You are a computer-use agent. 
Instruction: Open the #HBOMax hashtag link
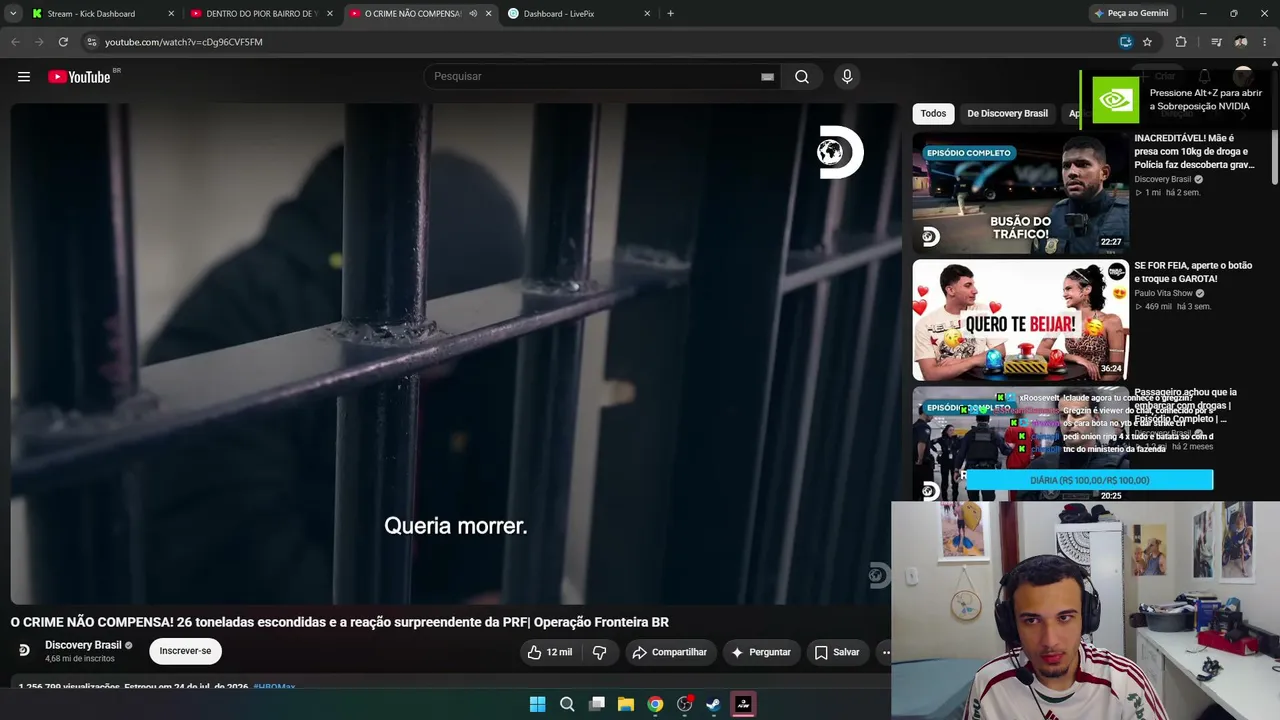[x=274, y=687]
